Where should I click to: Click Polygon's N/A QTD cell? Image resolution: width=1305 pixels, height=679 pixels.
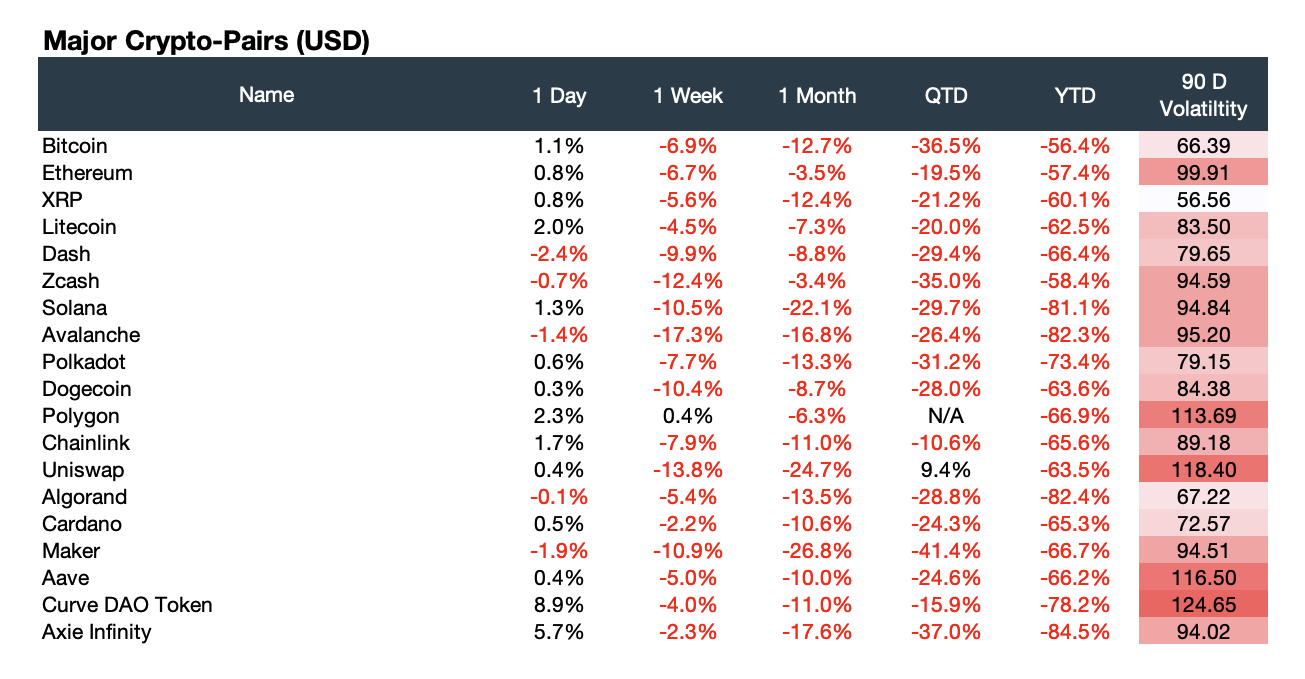(x=946, y=416)
